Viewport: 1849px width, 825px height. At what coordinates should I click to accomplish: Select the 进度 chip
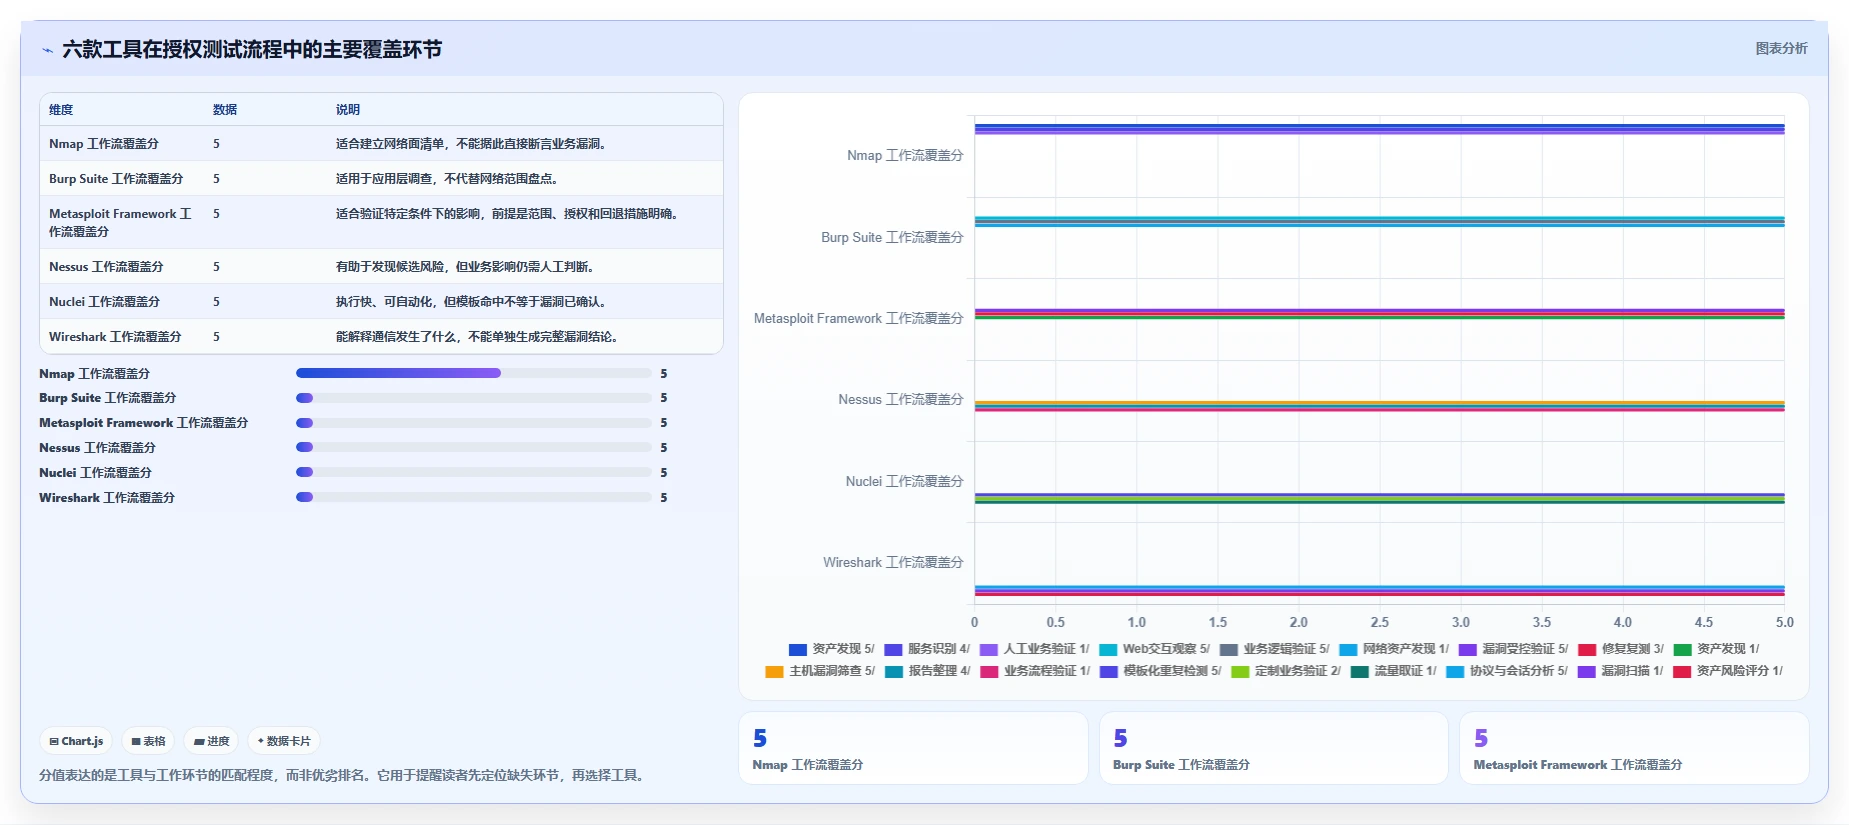click(211, 741)
